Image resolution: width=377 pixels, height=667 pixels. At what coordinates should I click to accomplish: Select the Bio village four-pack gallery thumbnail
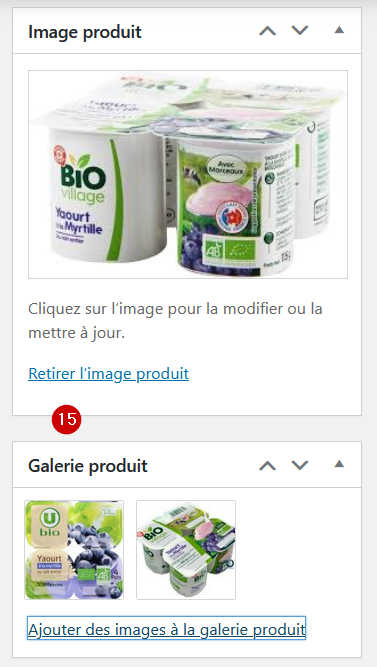(186, 550)
